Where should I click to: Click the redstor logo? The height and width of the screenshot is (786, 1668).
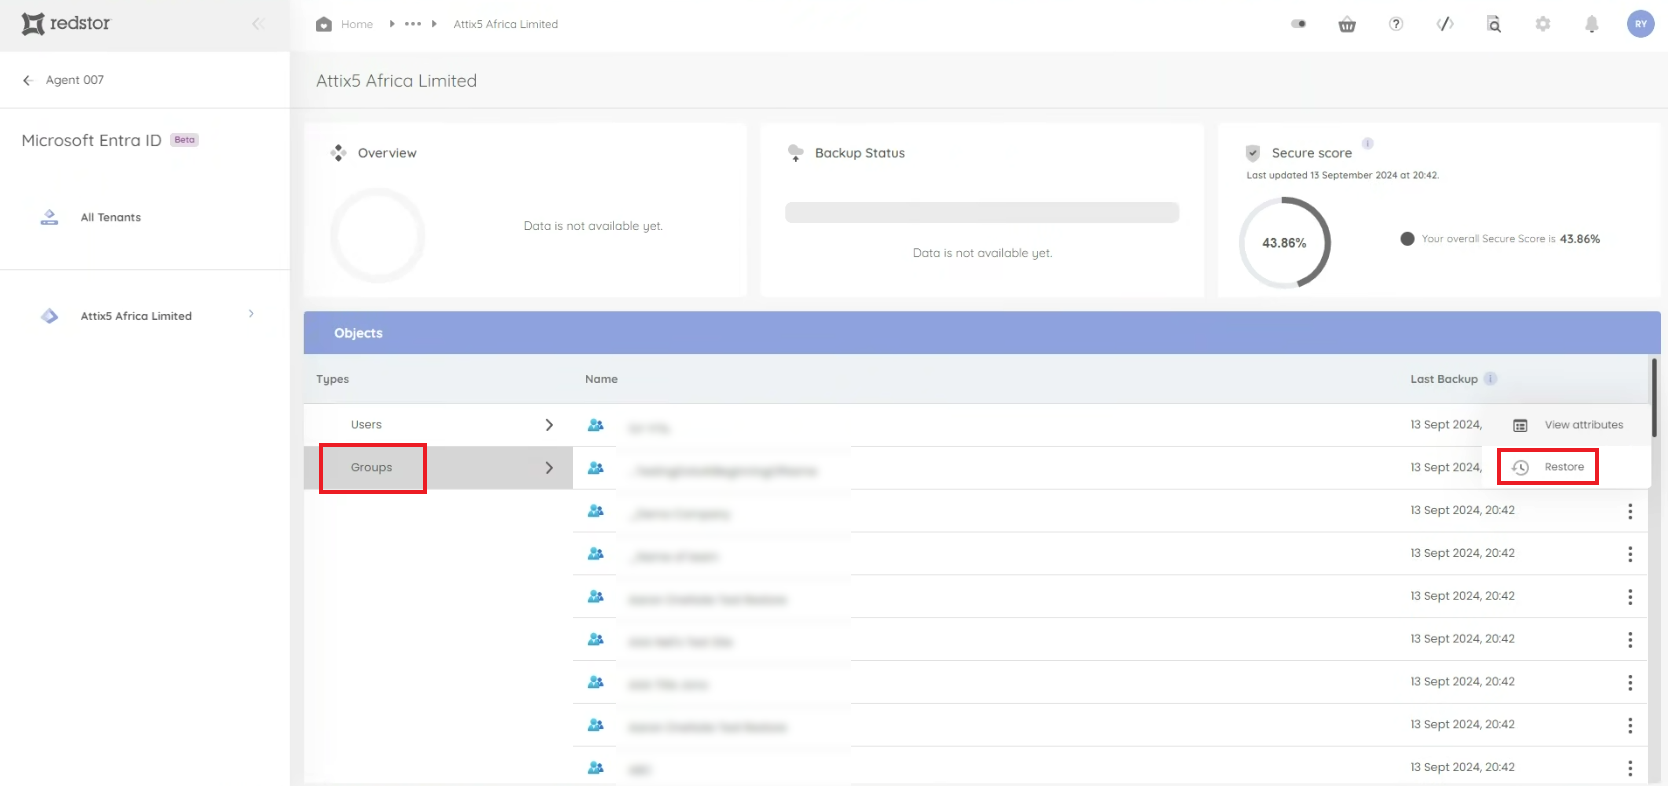[x=66, y=23]
